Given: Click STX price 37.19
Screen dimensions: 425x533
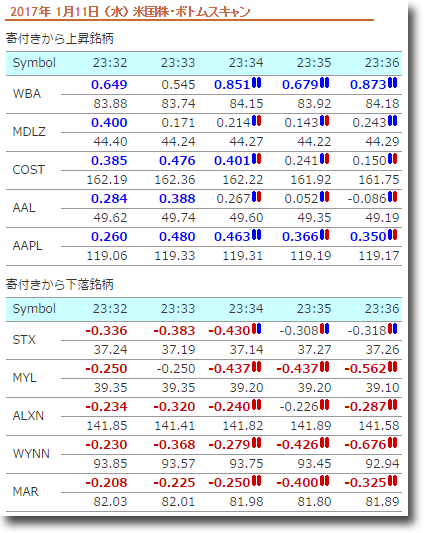Looking at the screenshot, I should pos(178,350).
